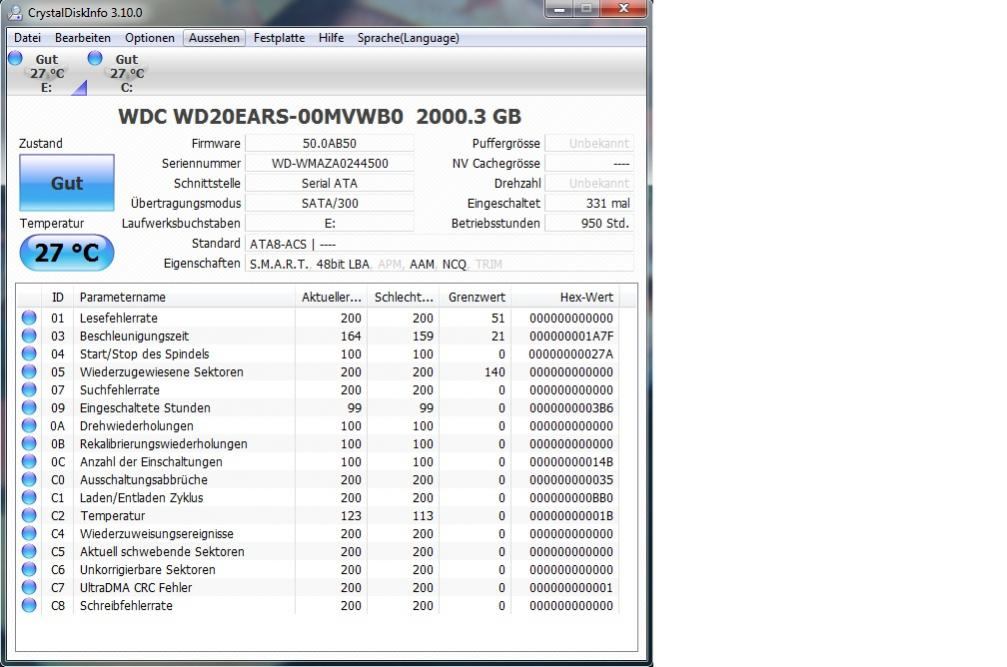Viewport: 1007px width, 667px height.
Task: Click the Betriebsstunden value 950 Std.
Action: click(x=589, y=223)
